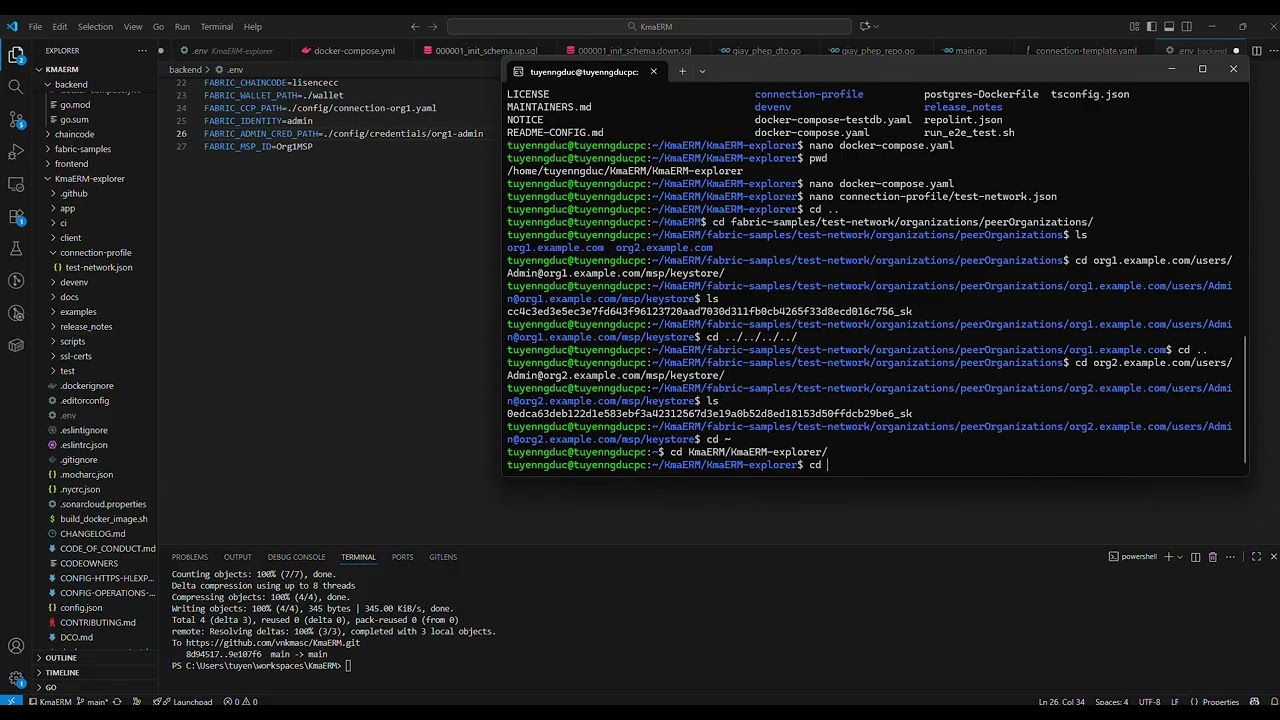This screenshot has height=720, width=1280.
Task: Click the Customize Layout icon
Action: 1135,26
